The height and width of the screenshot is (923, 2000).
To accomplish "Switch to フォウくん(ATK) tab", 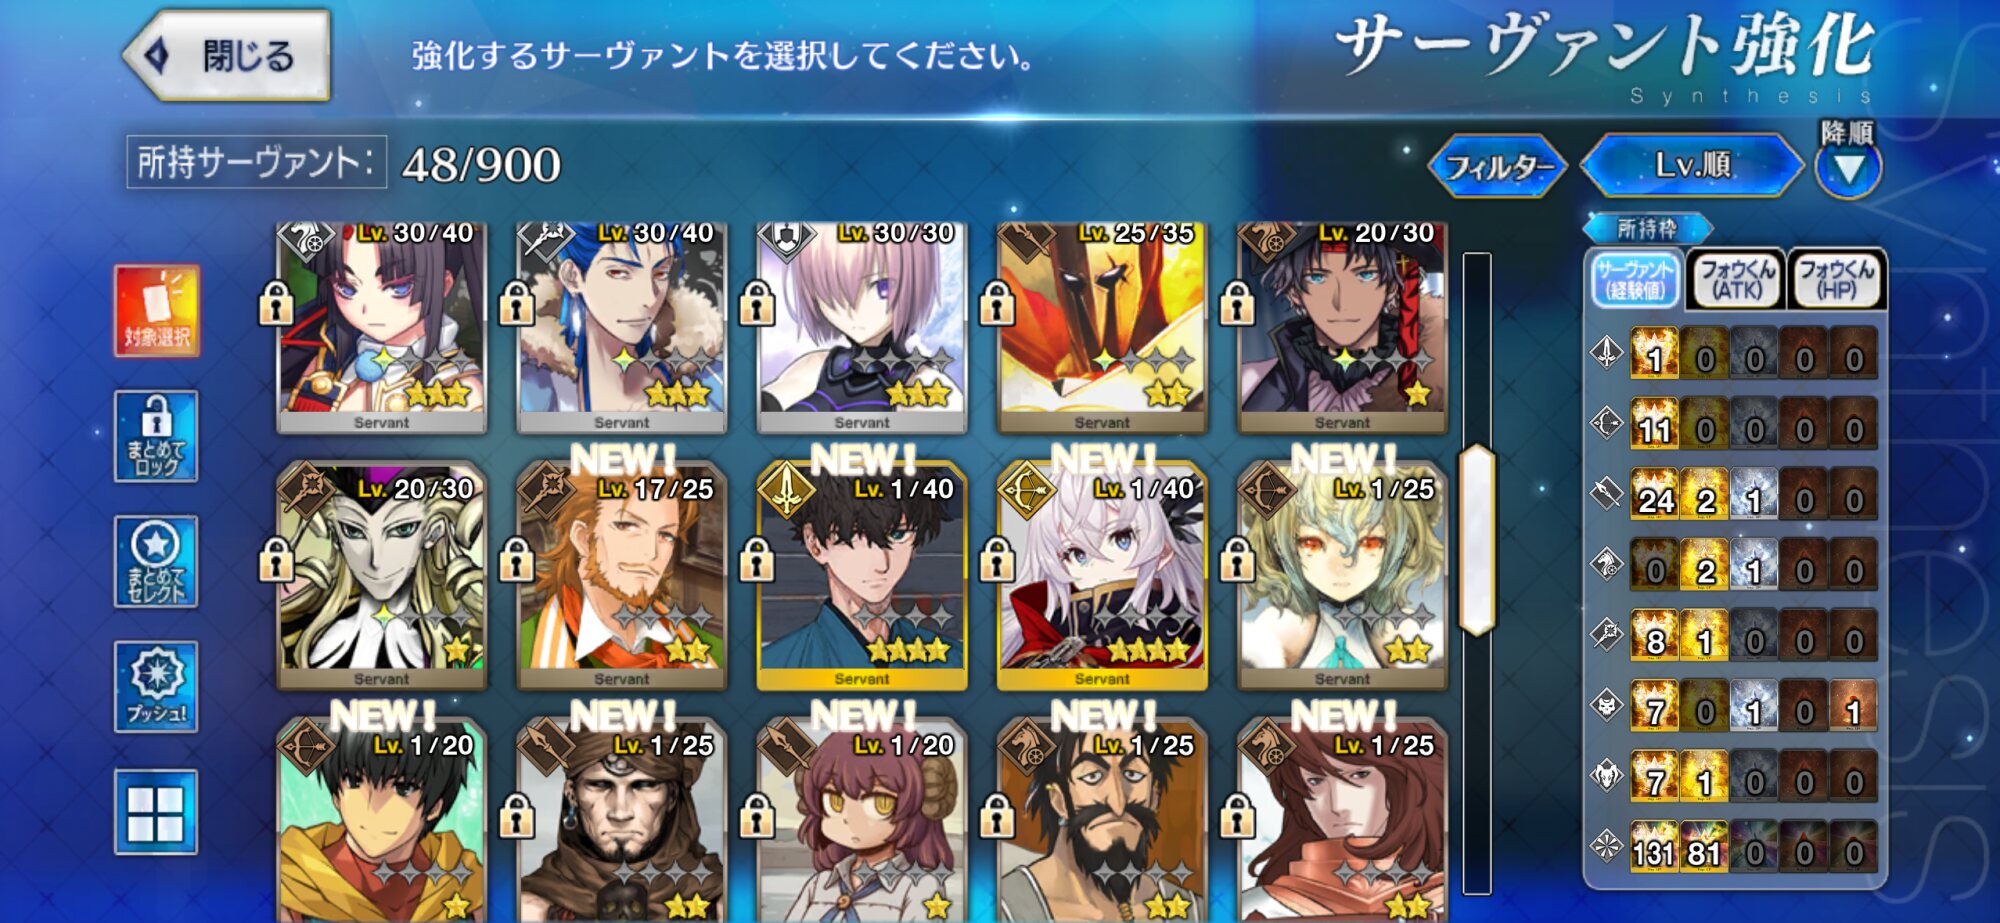I will 1736,279.
